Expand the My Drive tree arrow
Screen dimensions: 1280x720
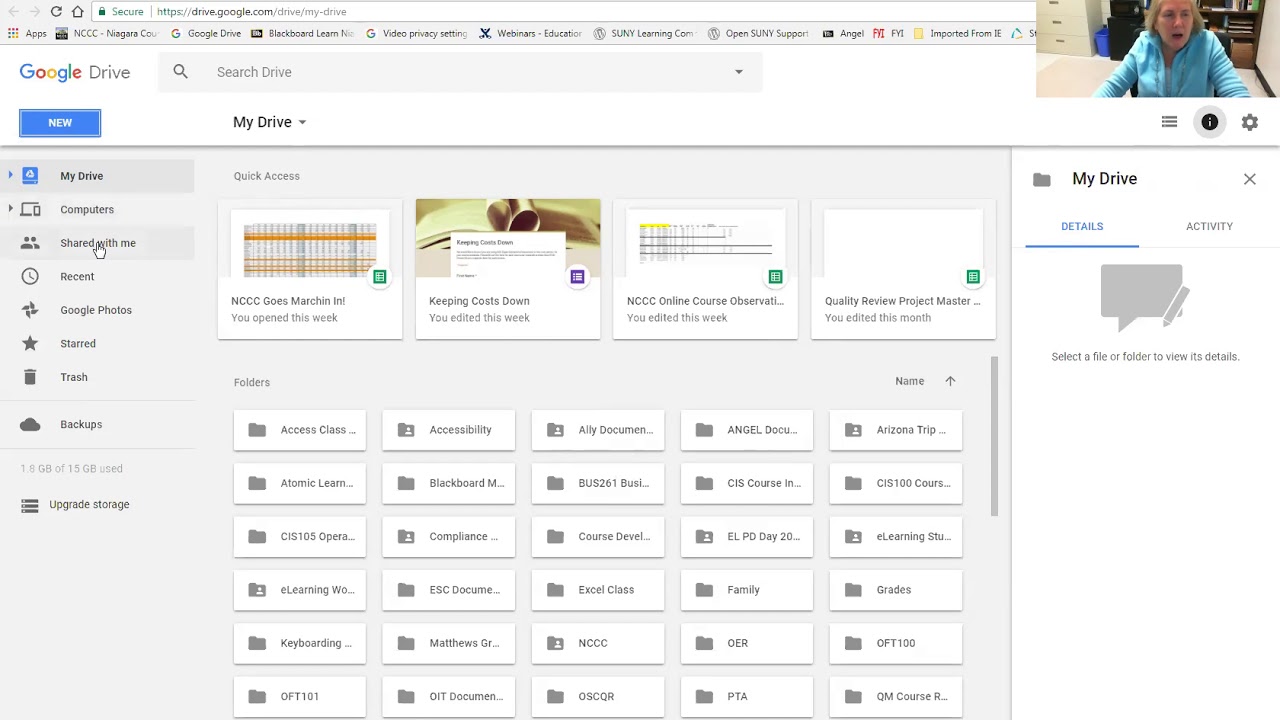[x=10, y=176]
